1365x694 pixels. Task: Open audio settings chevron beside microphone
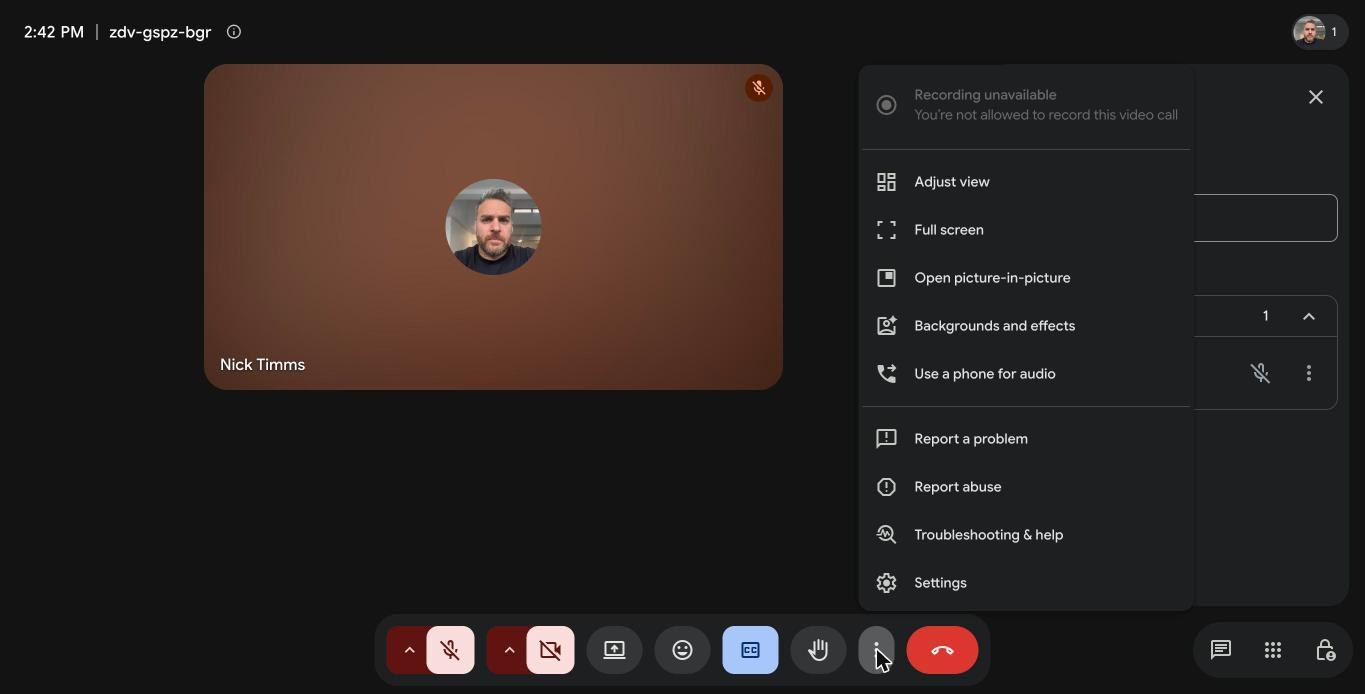409,650
